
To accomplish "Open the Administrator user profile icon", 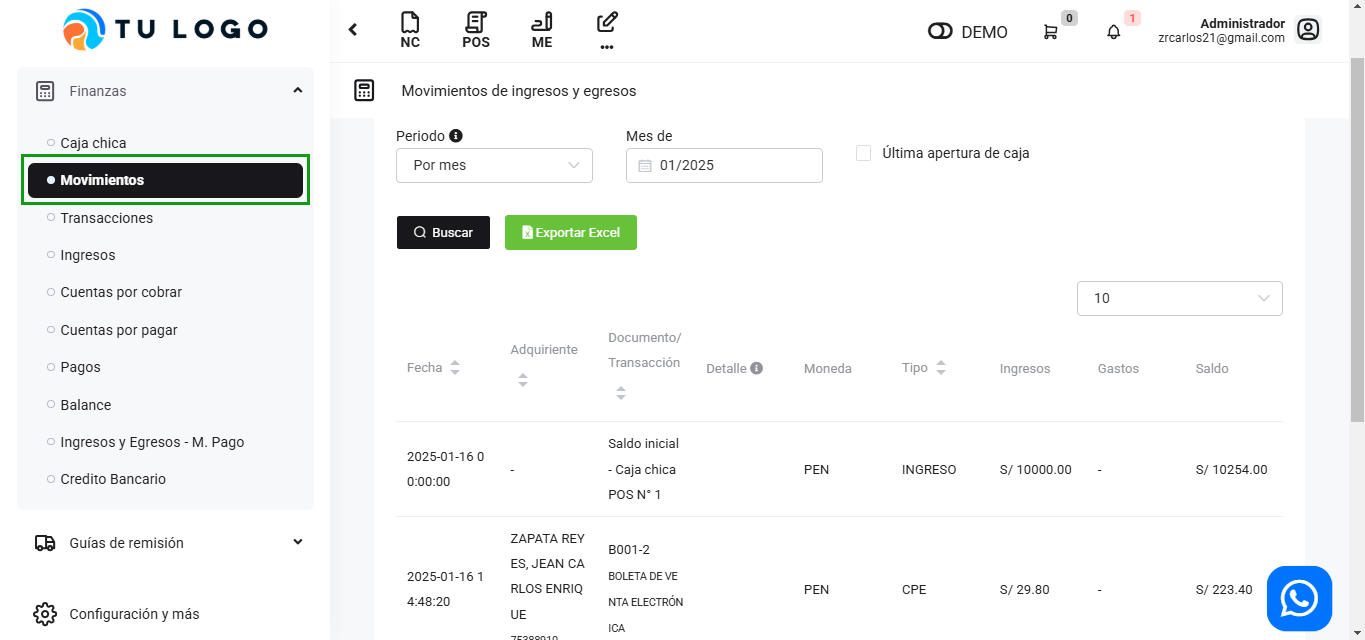I will [x=1307, y=30].
